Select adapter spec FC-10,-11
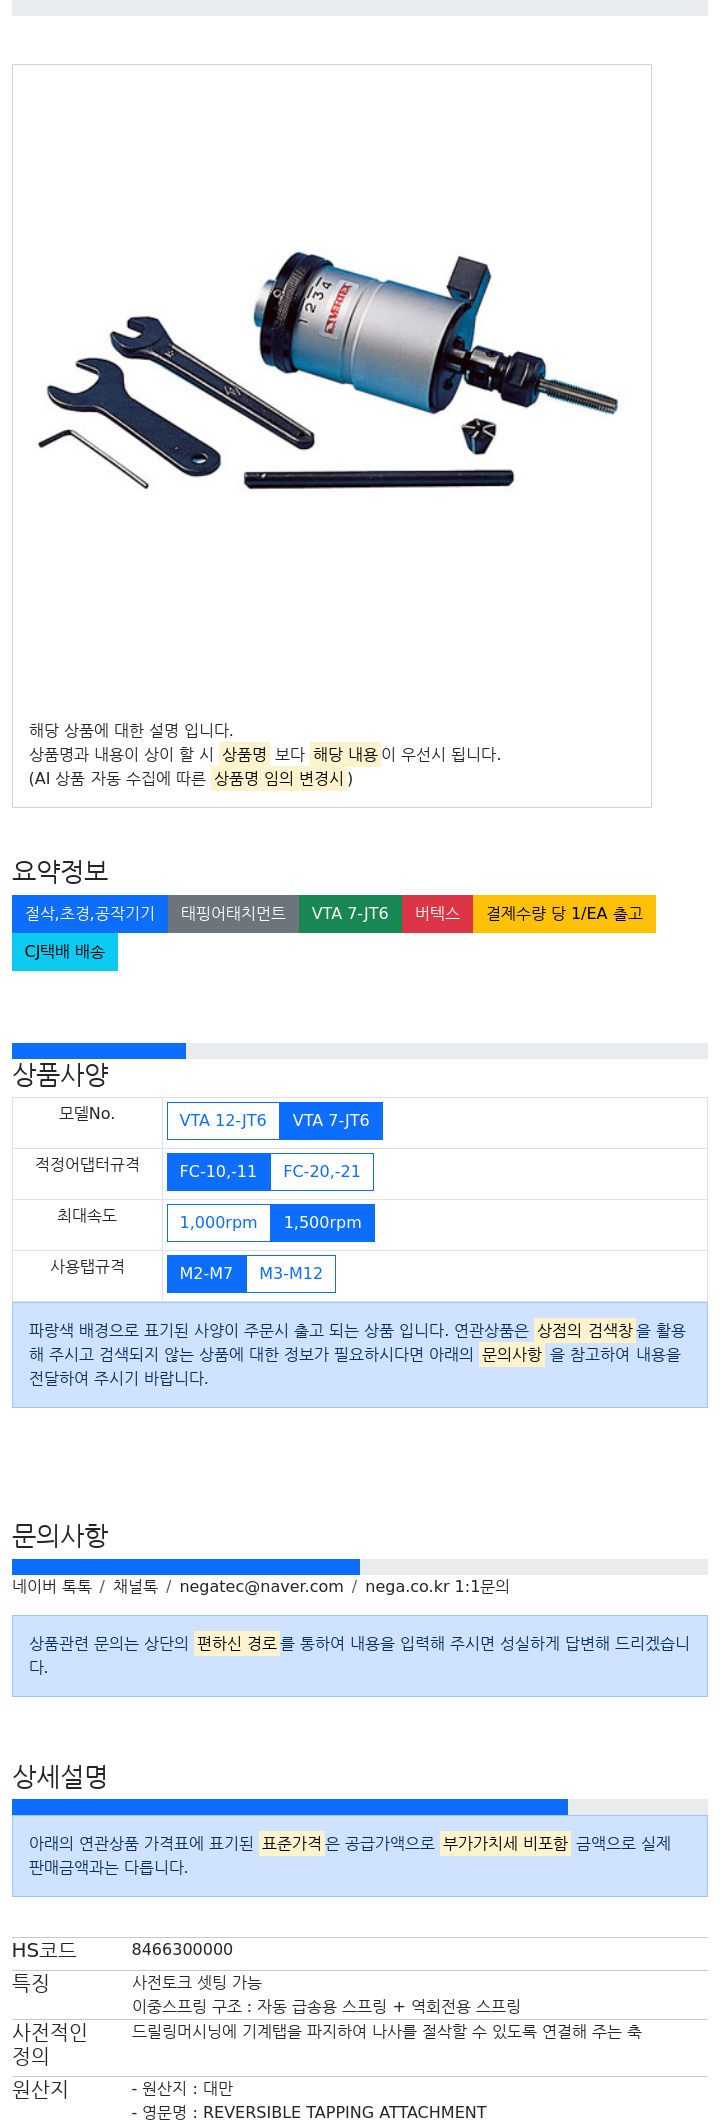This screenshot has height=2125, width=720. click(218, 1172)
